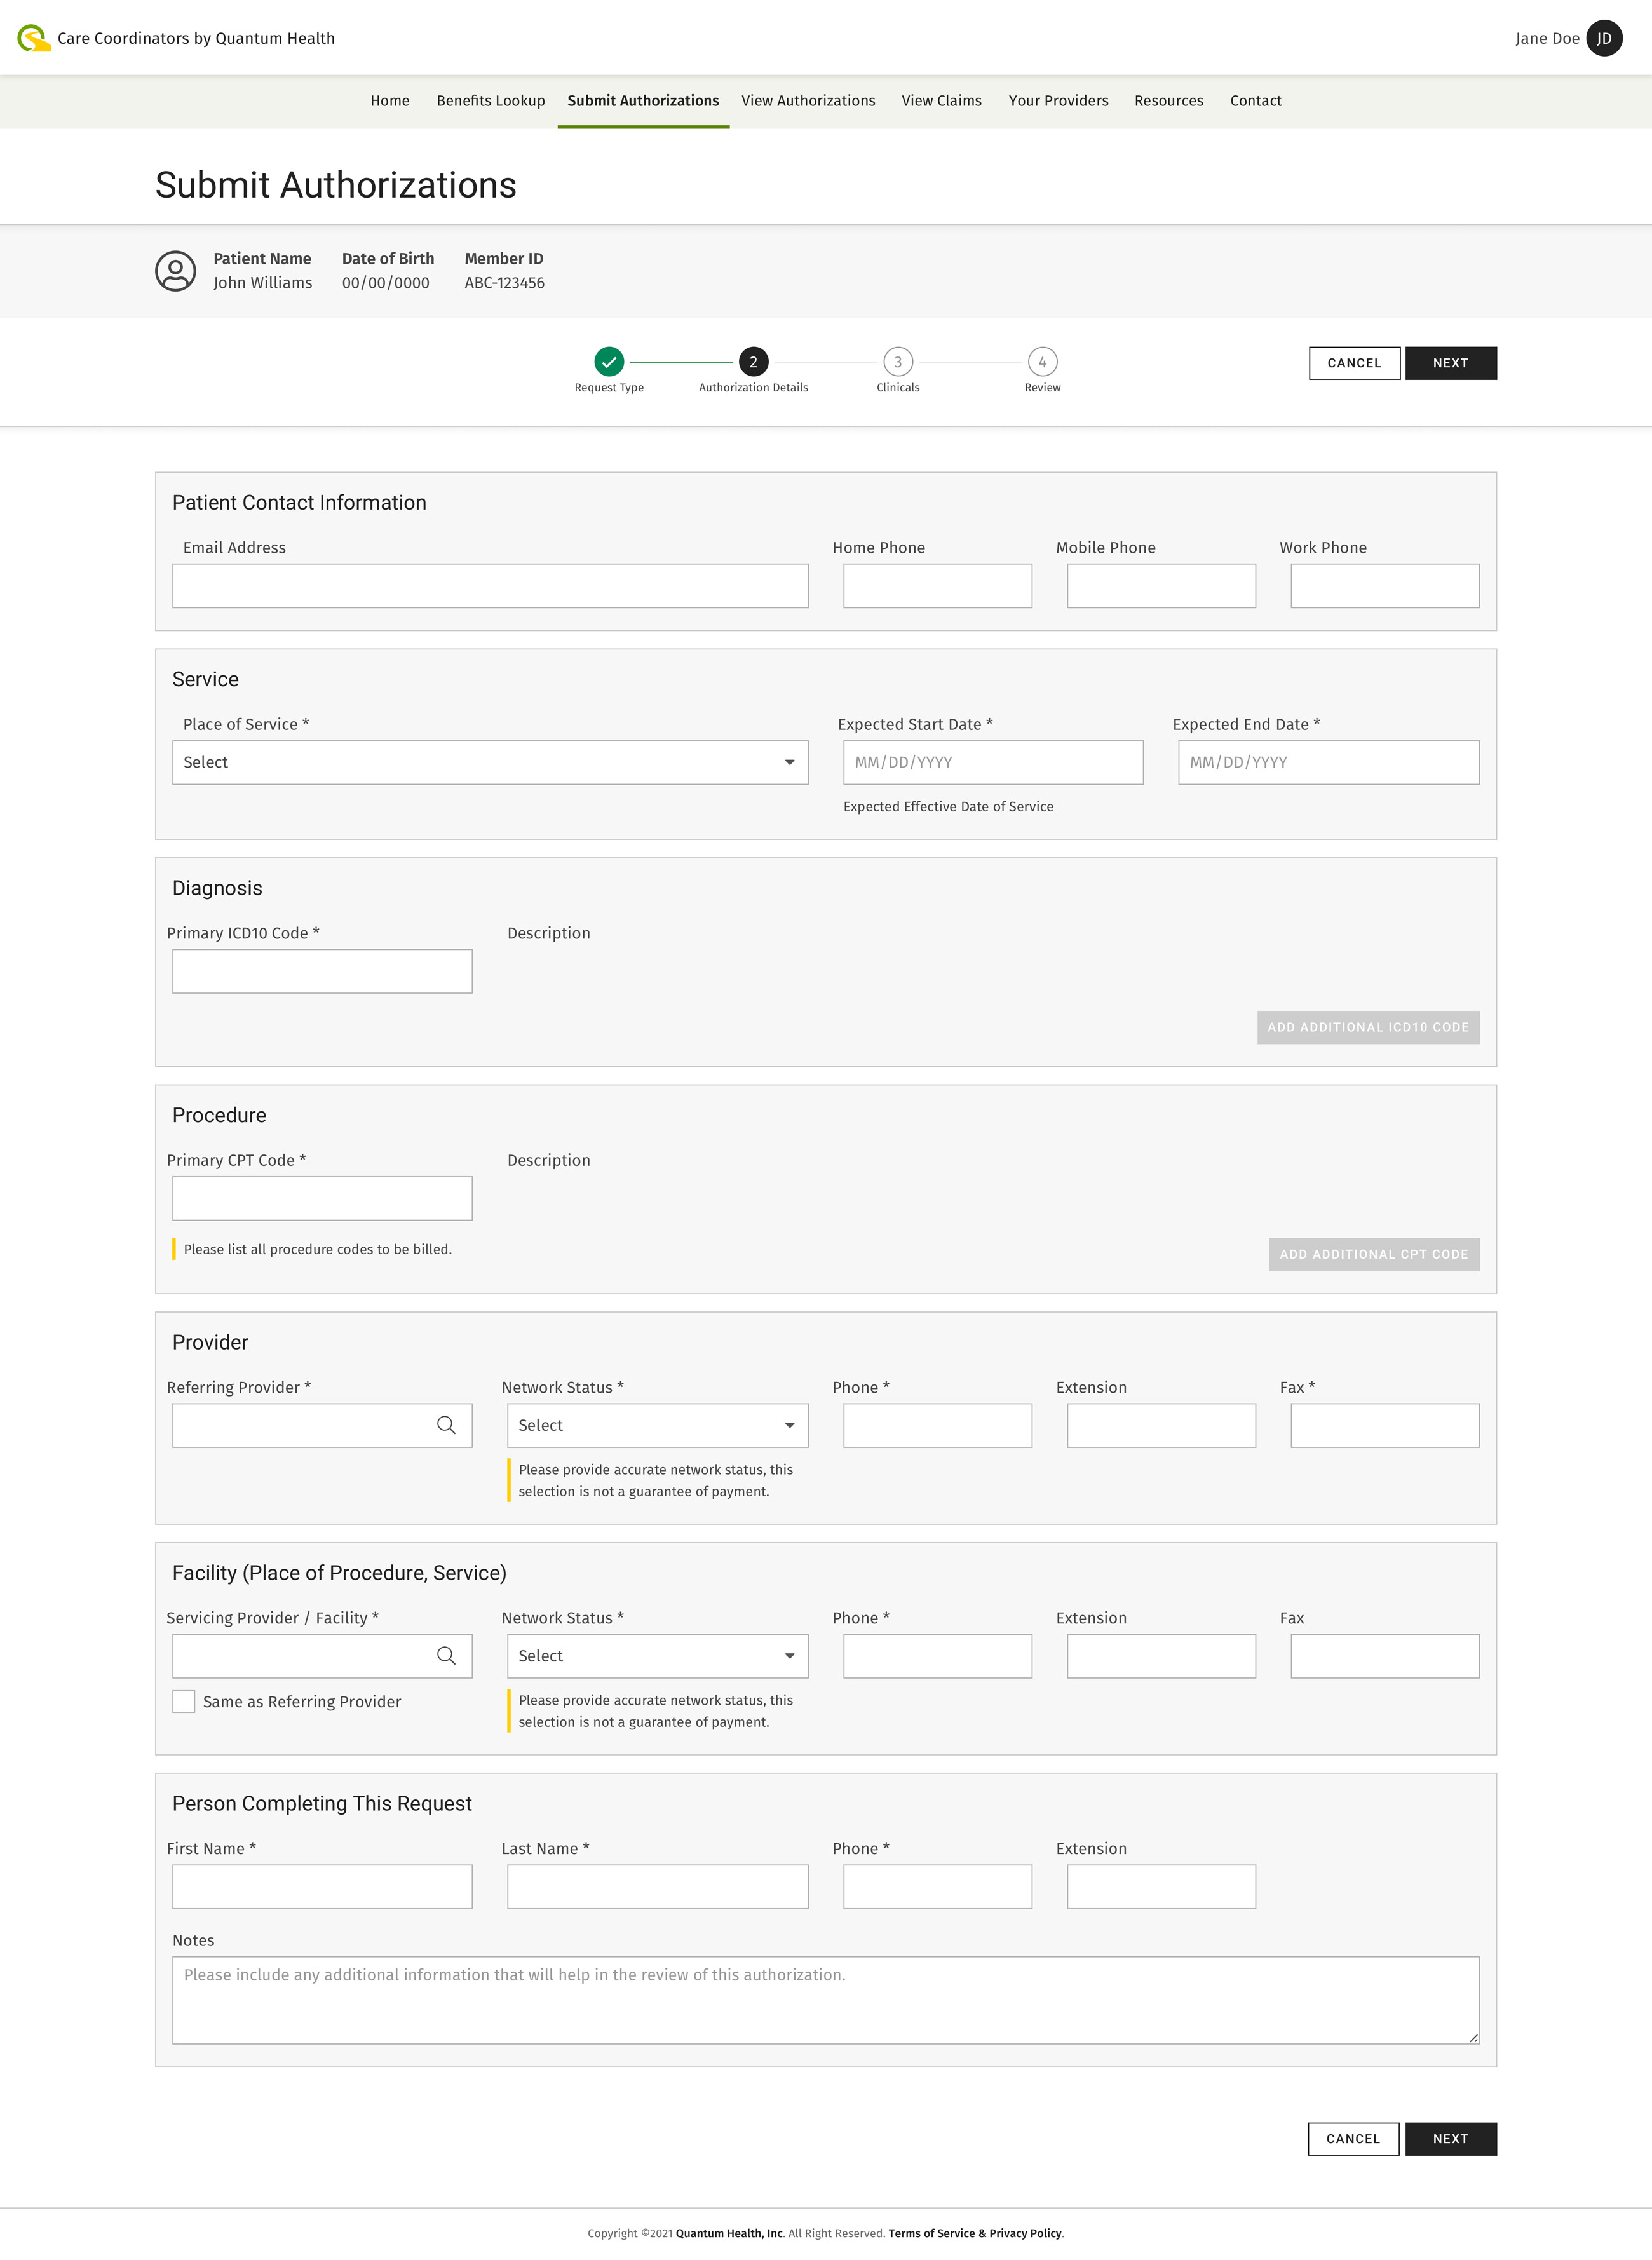Click the top CANCEL button

point(1354,363)
